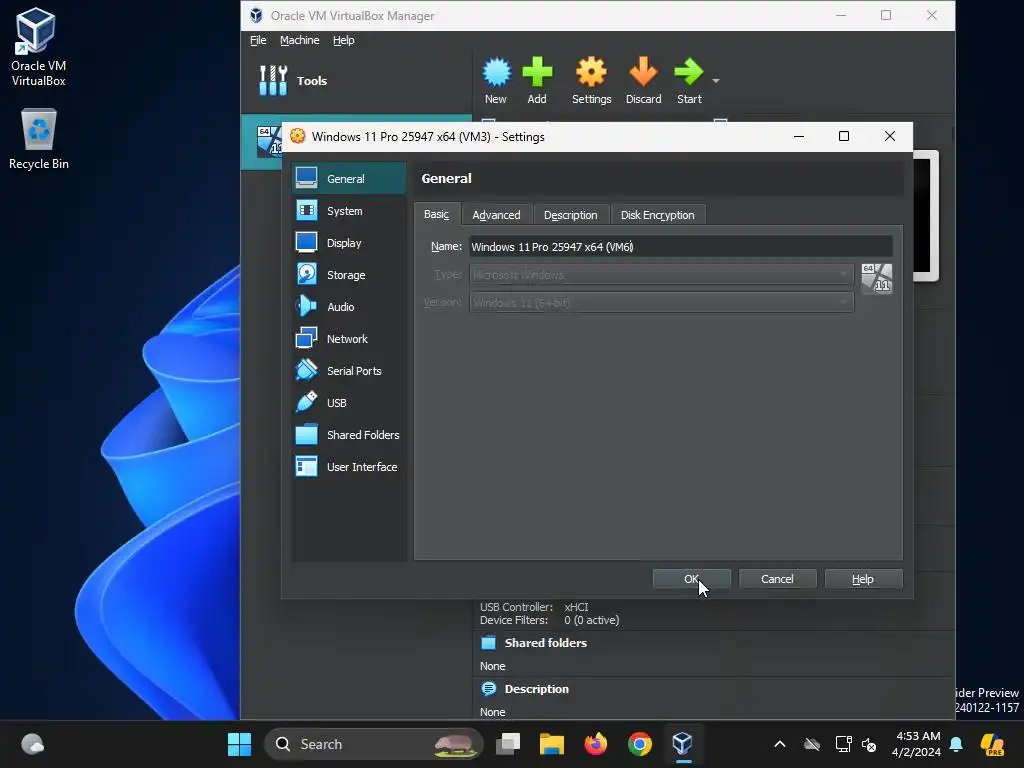Screen dimensions: 1024x768
Task: Launch Chrome from the taskbar
Action: pos(640,744)
